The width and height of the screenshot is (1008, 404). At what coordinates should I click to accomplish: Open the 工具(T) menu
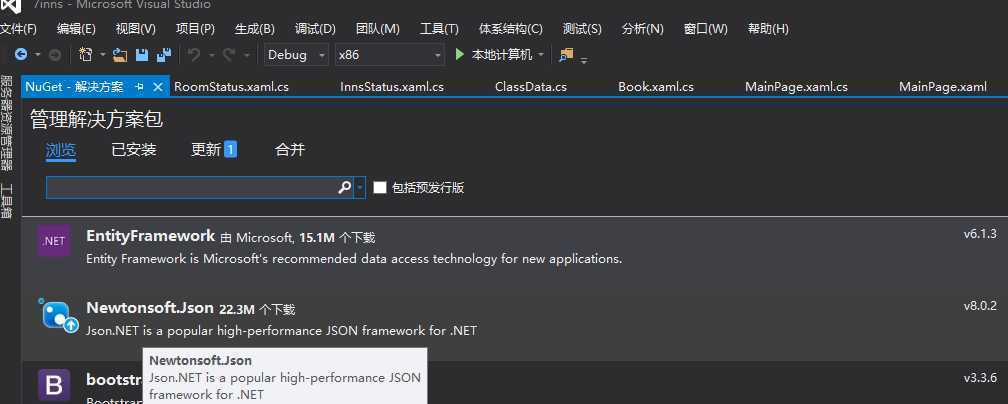click(x=439, y=29)
